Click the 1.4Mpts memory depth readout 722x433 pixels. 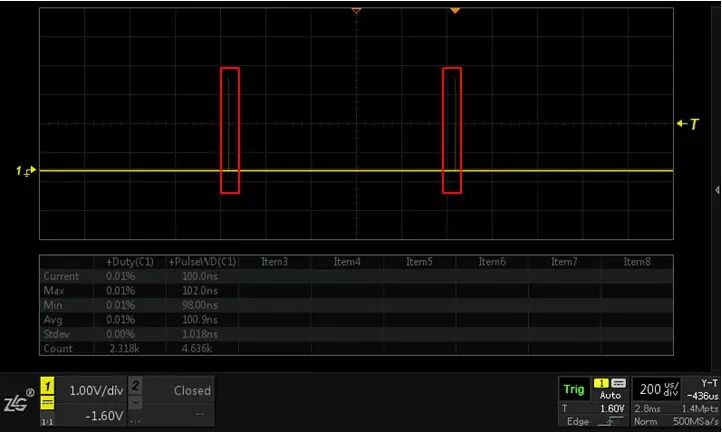(699, 409)
